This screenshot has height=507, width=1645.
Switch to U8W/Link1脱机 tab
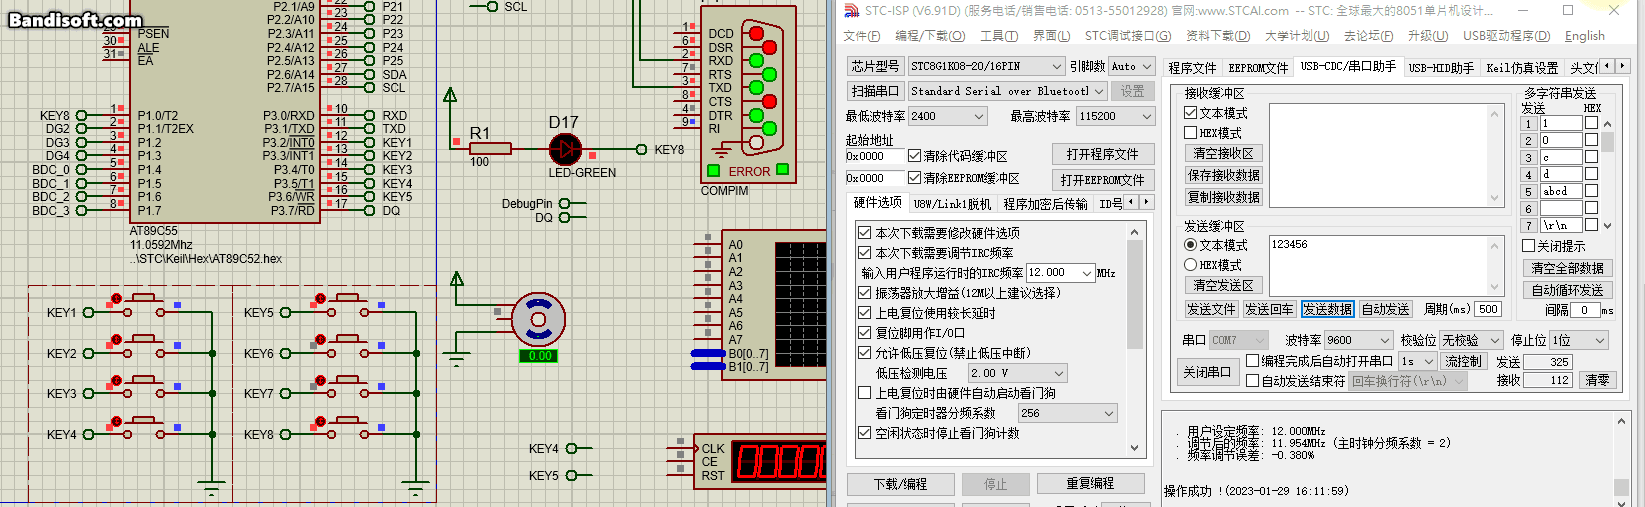click(952, 204)
